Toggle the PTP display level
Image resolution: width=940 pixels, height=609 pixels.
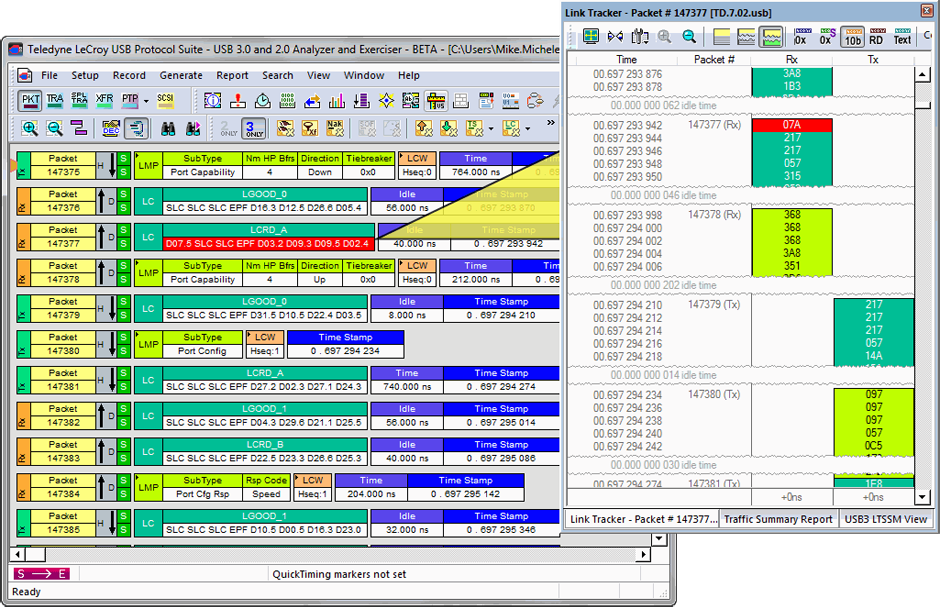point(129,101)
